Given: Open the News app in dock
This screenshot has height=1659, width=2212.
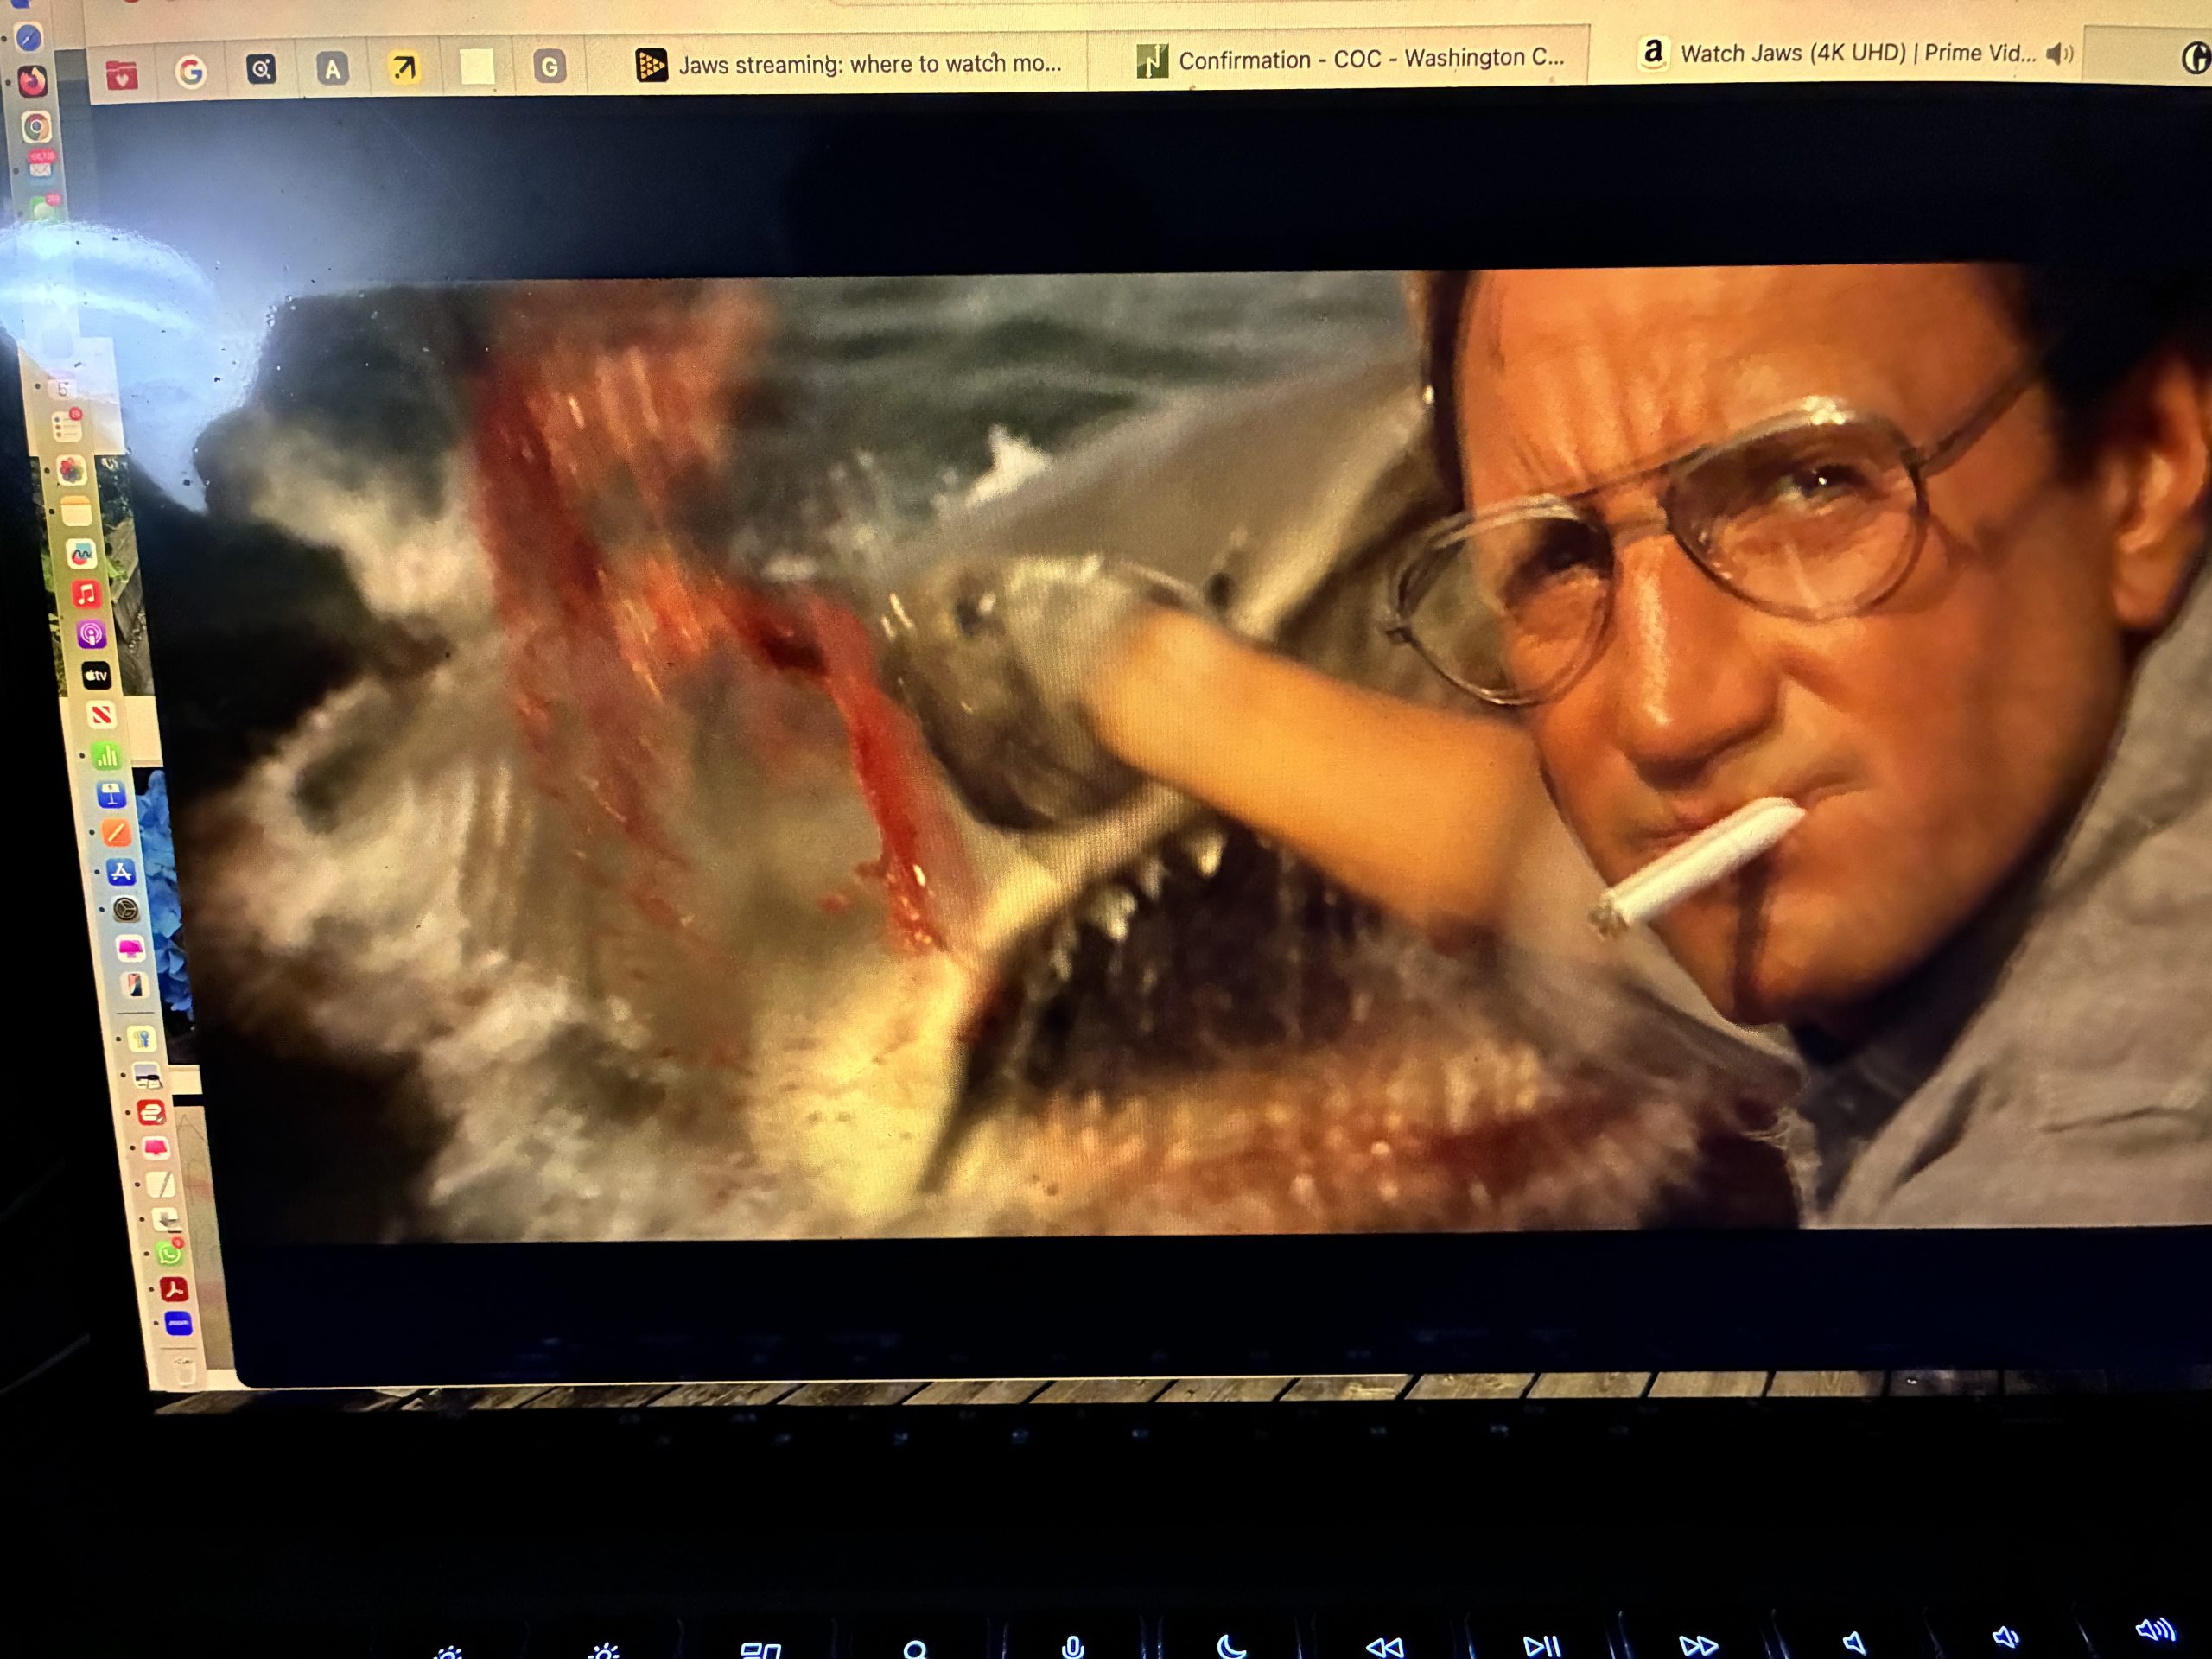Looking at the screenshot, I should [101, 715].
